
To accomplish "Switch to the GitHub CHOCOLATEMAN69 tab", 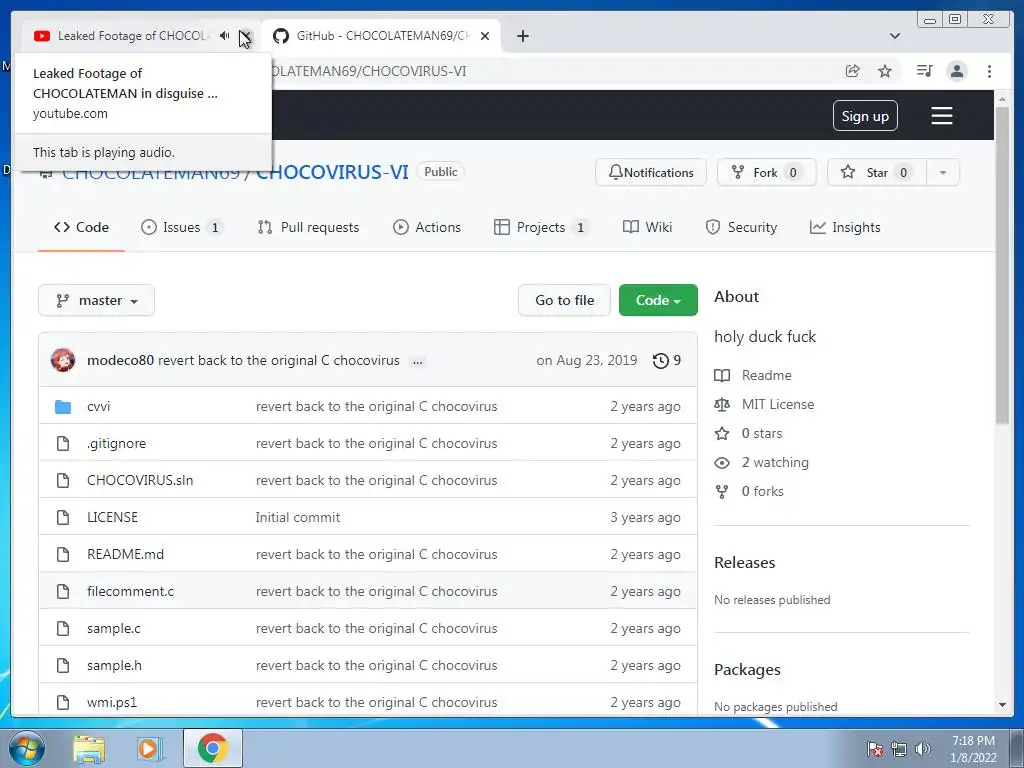I will click(381, 36).
